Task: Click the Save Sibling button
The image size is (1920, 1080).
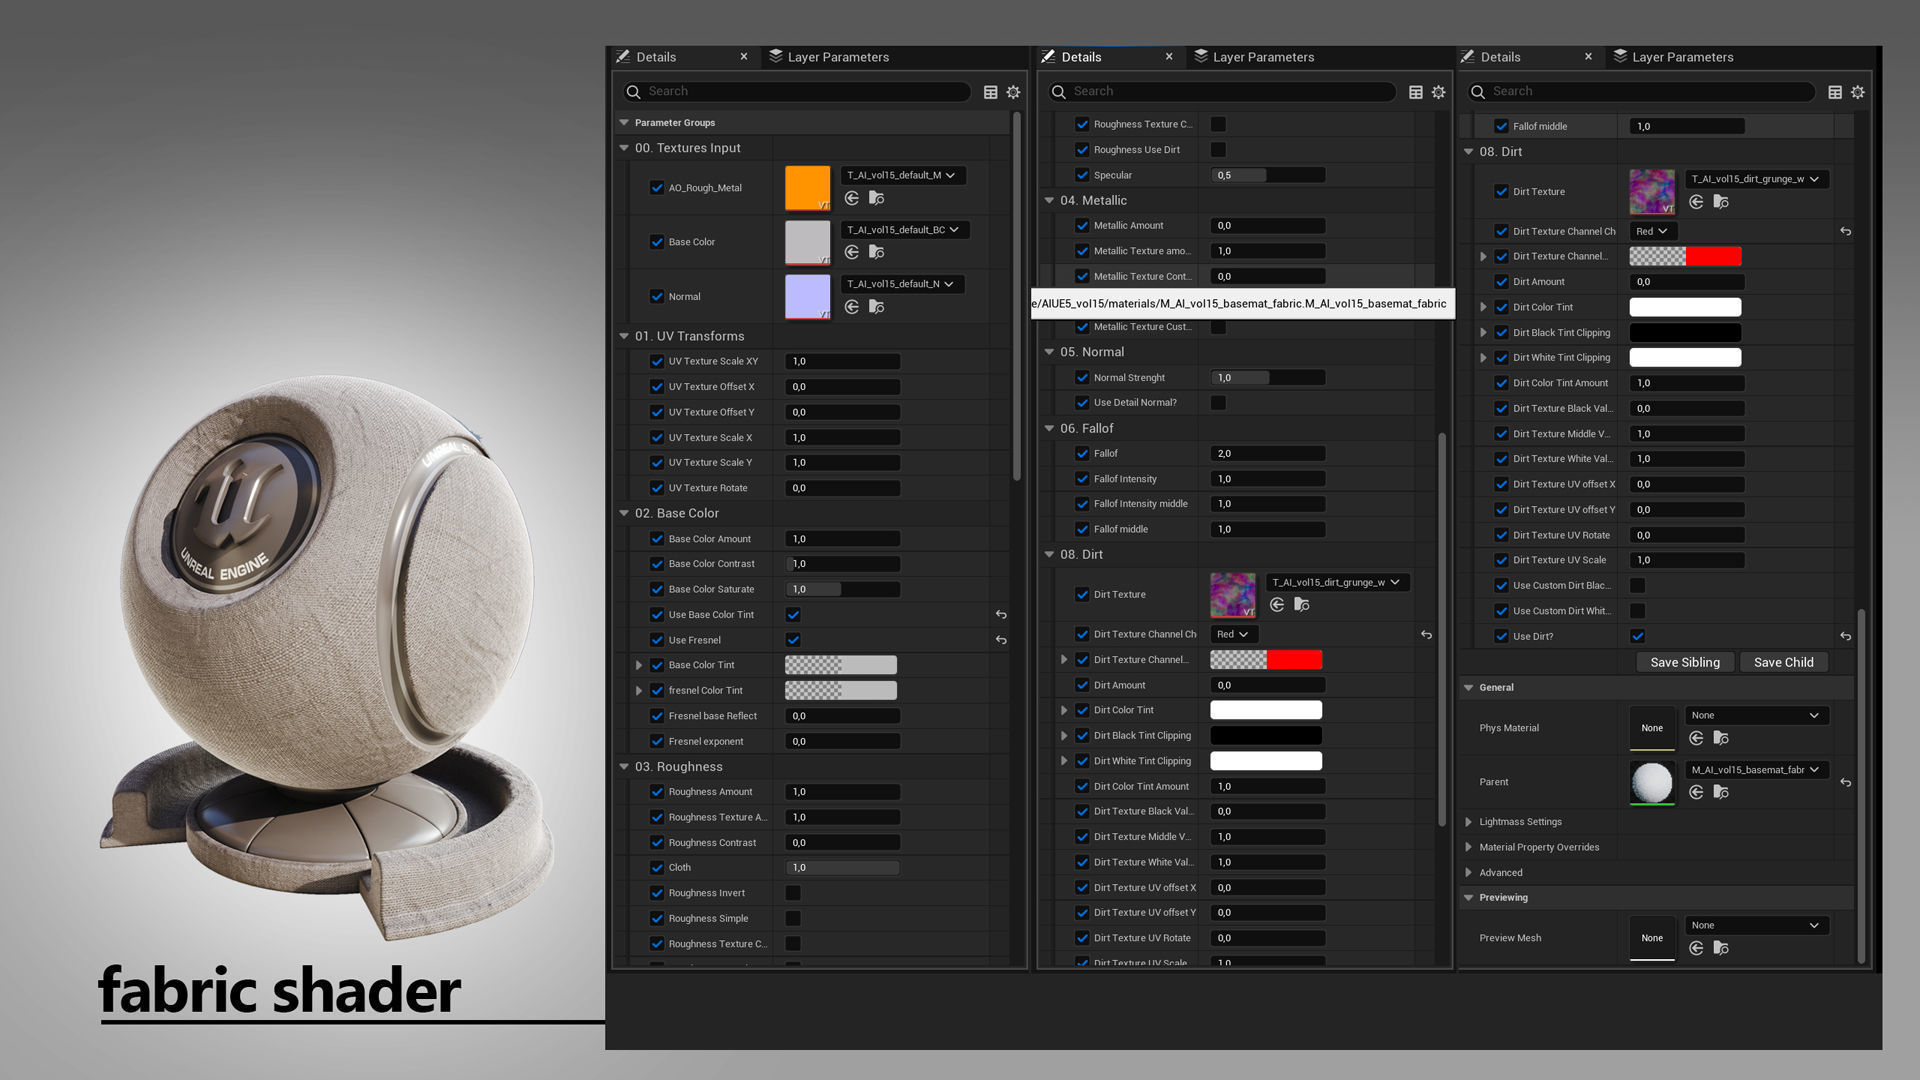Action: click(1684, 662)
